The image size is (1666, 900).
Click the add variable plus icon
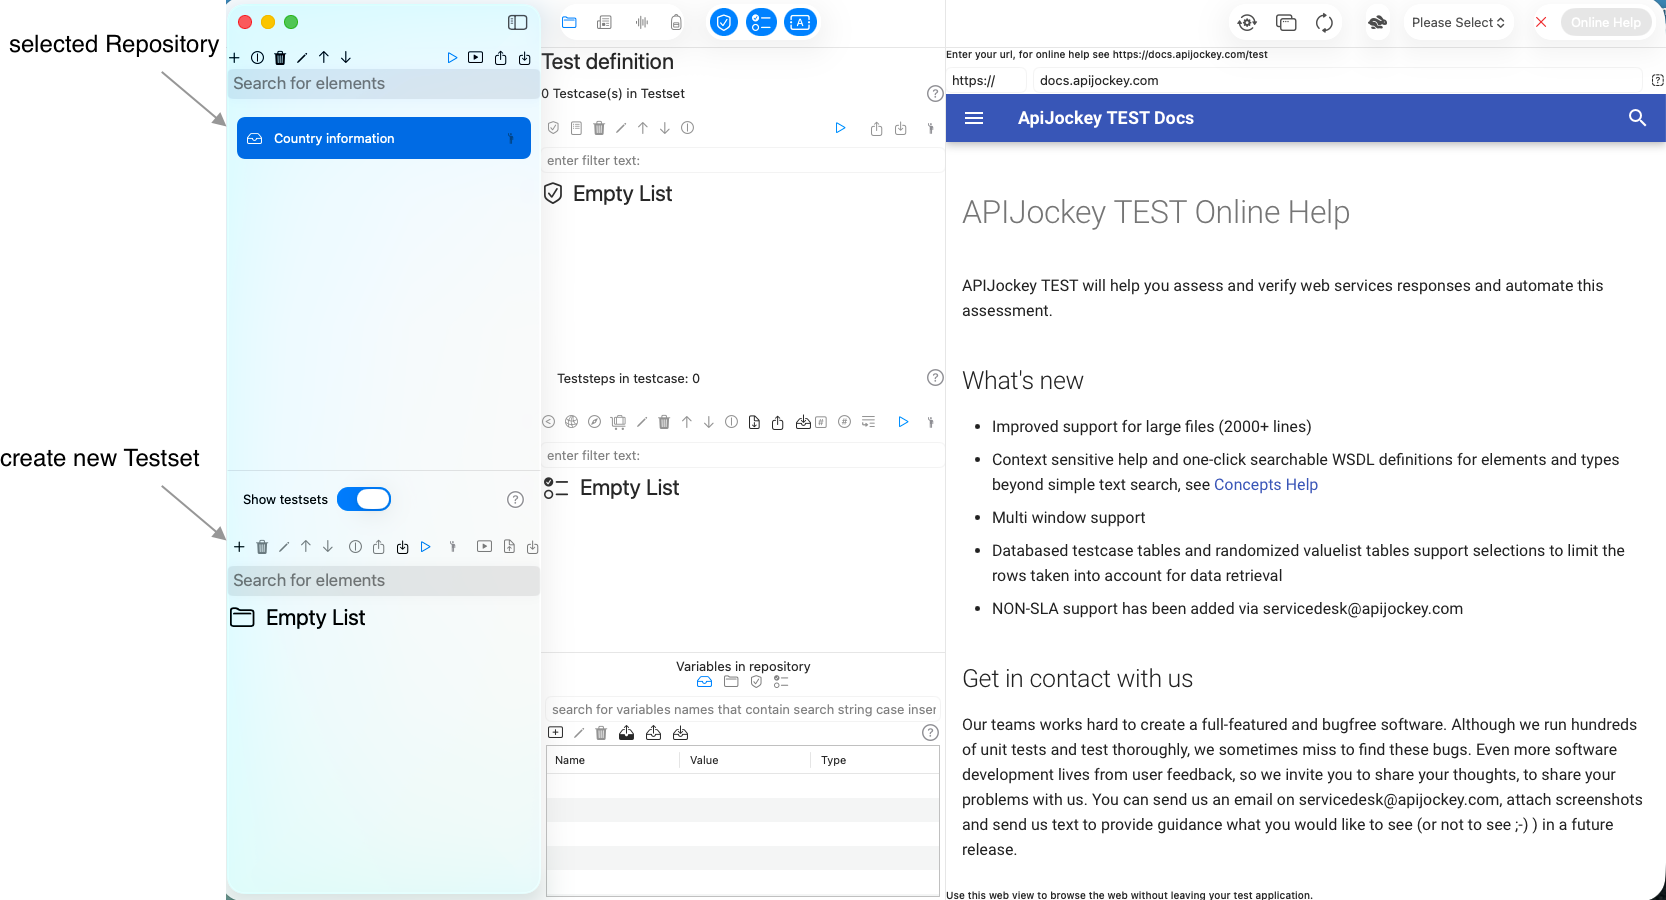pyautogui.click(x=556, y=733)
